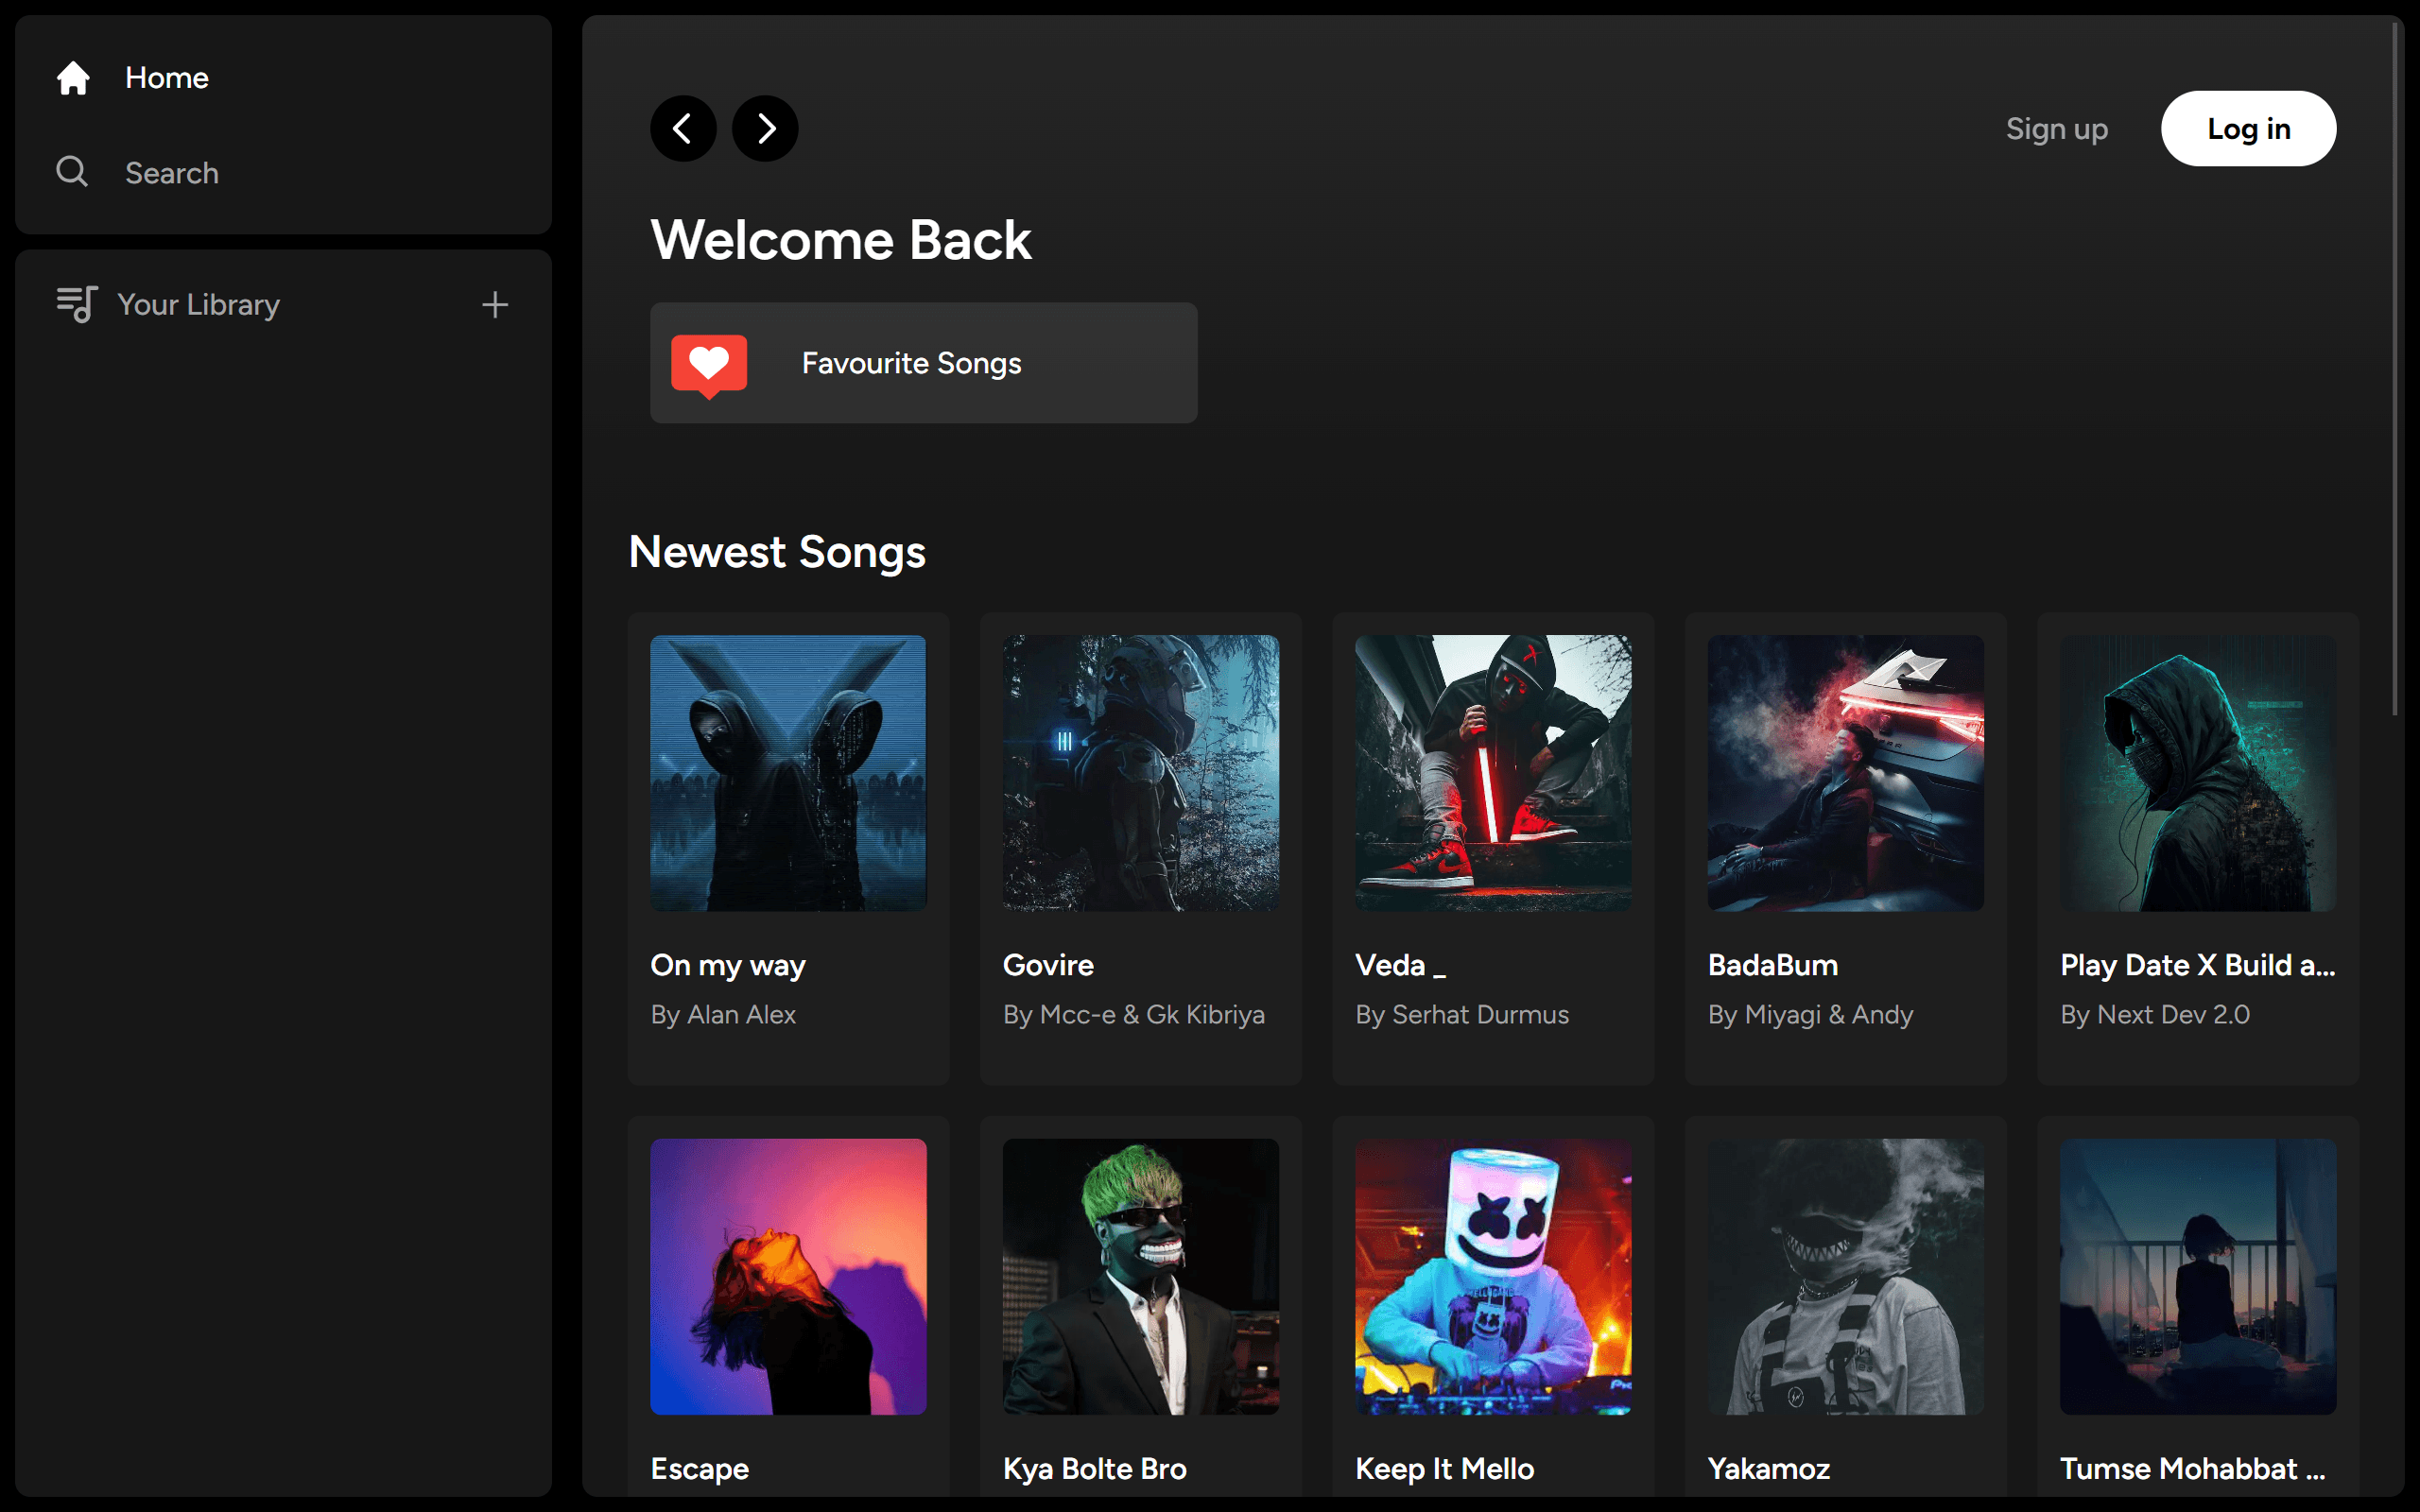Click the Tumse Mohabbat cover art
The width and height of the screenshot is (2420, 1512).
pyautogui.click(x=2198, y=1277)
